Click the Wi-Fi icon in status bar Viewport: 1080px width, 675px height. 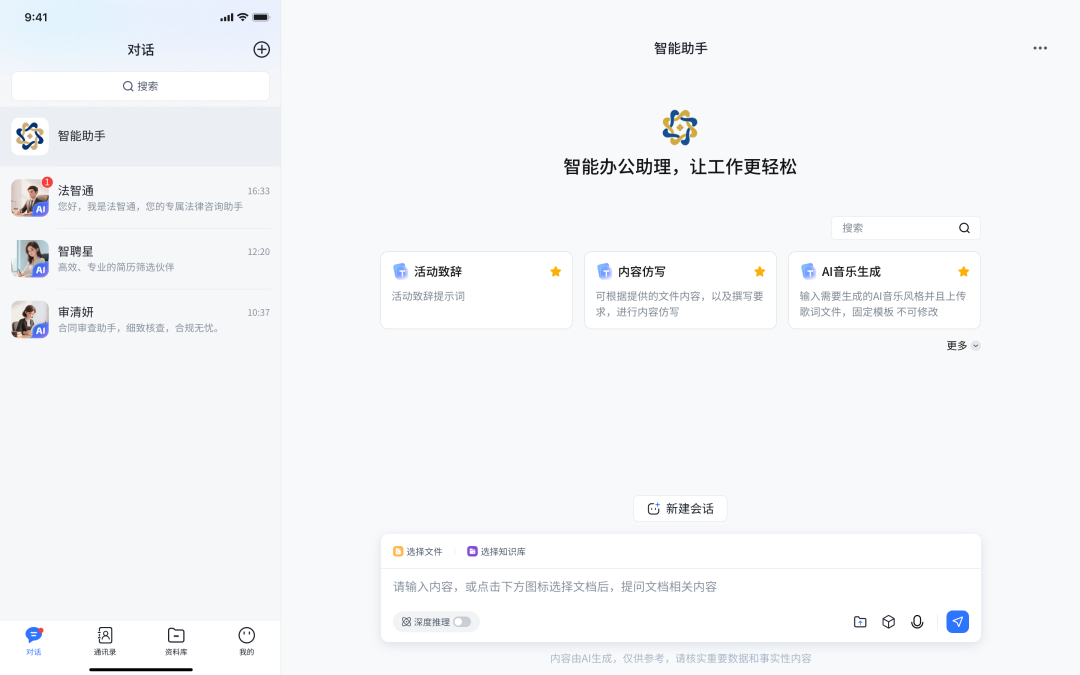point(242,17)
